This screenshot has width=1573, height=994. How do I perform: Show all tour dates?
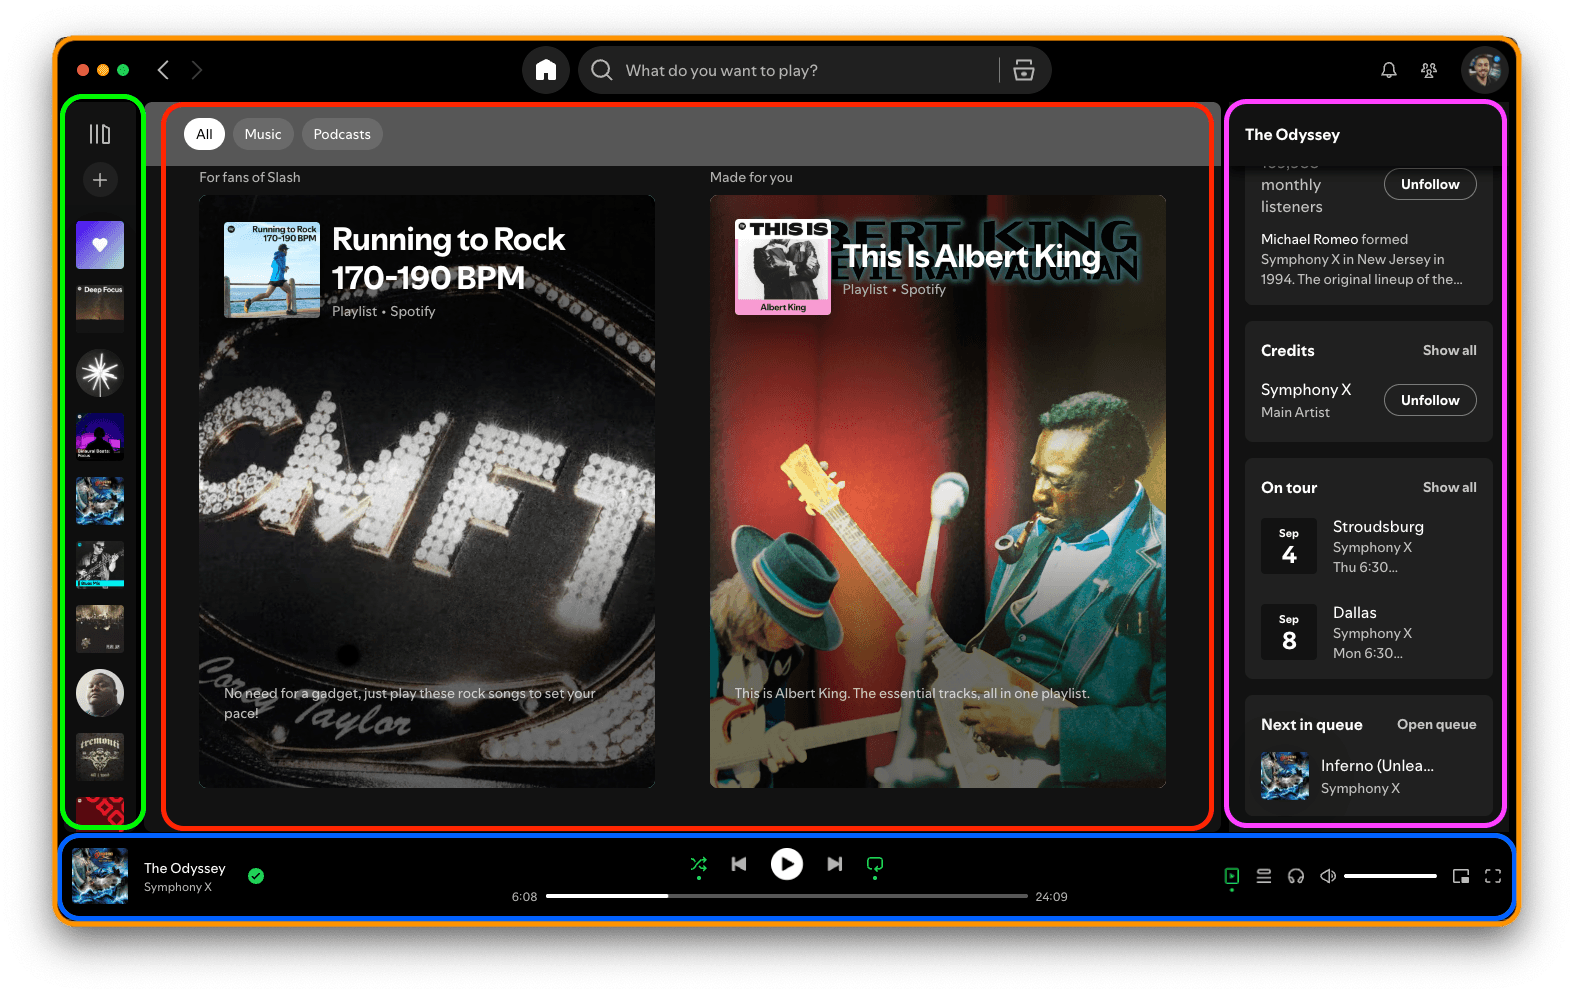point(1449,488)
